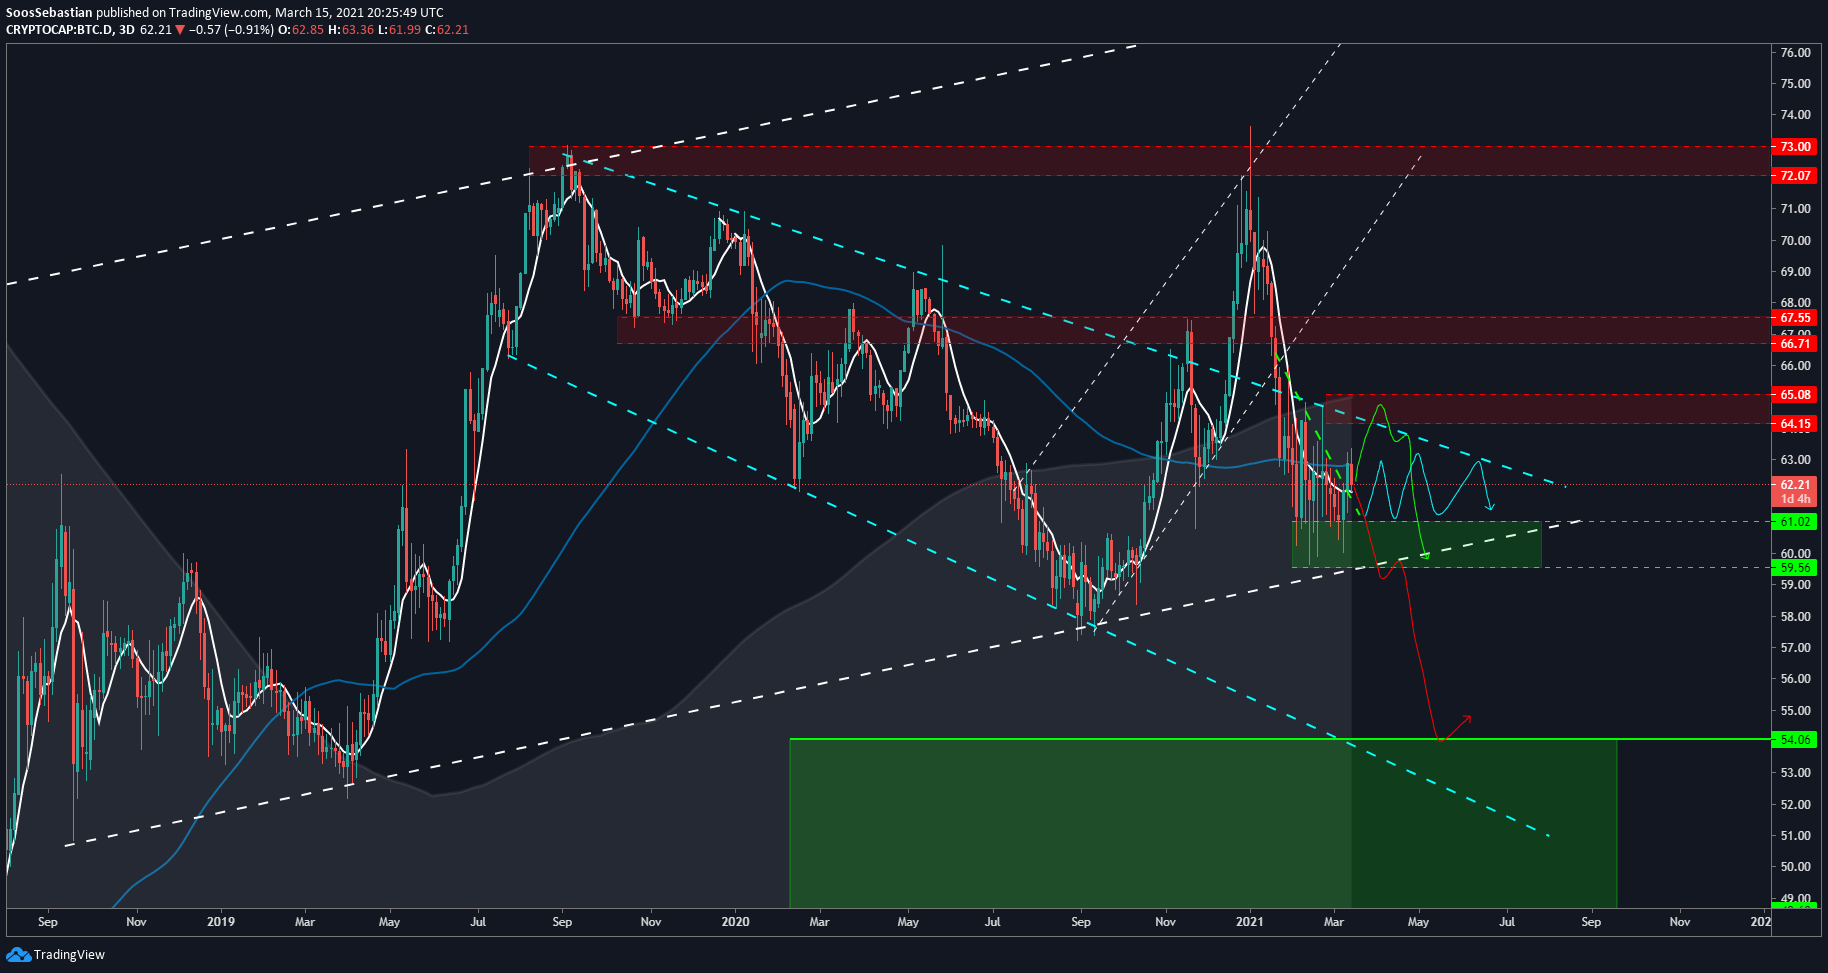Select the red 73.00 price label
Viewport: 1828px width, 973px height.
coord(1795,147)
